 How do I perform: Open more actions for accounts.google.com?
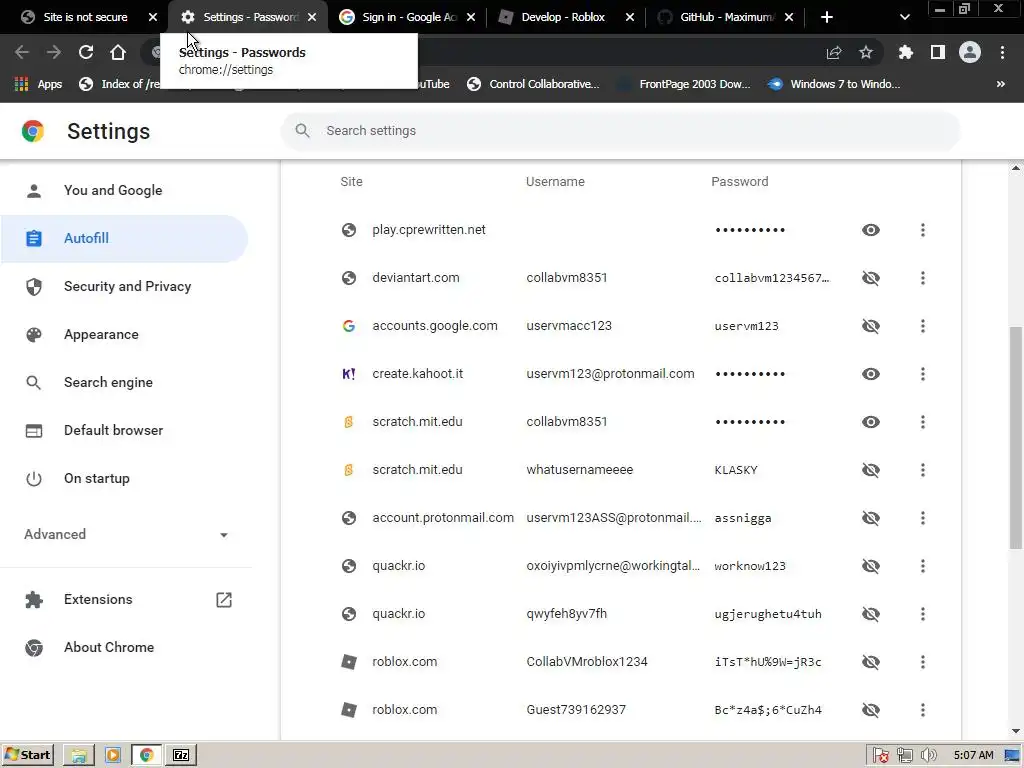pos(922,326)
